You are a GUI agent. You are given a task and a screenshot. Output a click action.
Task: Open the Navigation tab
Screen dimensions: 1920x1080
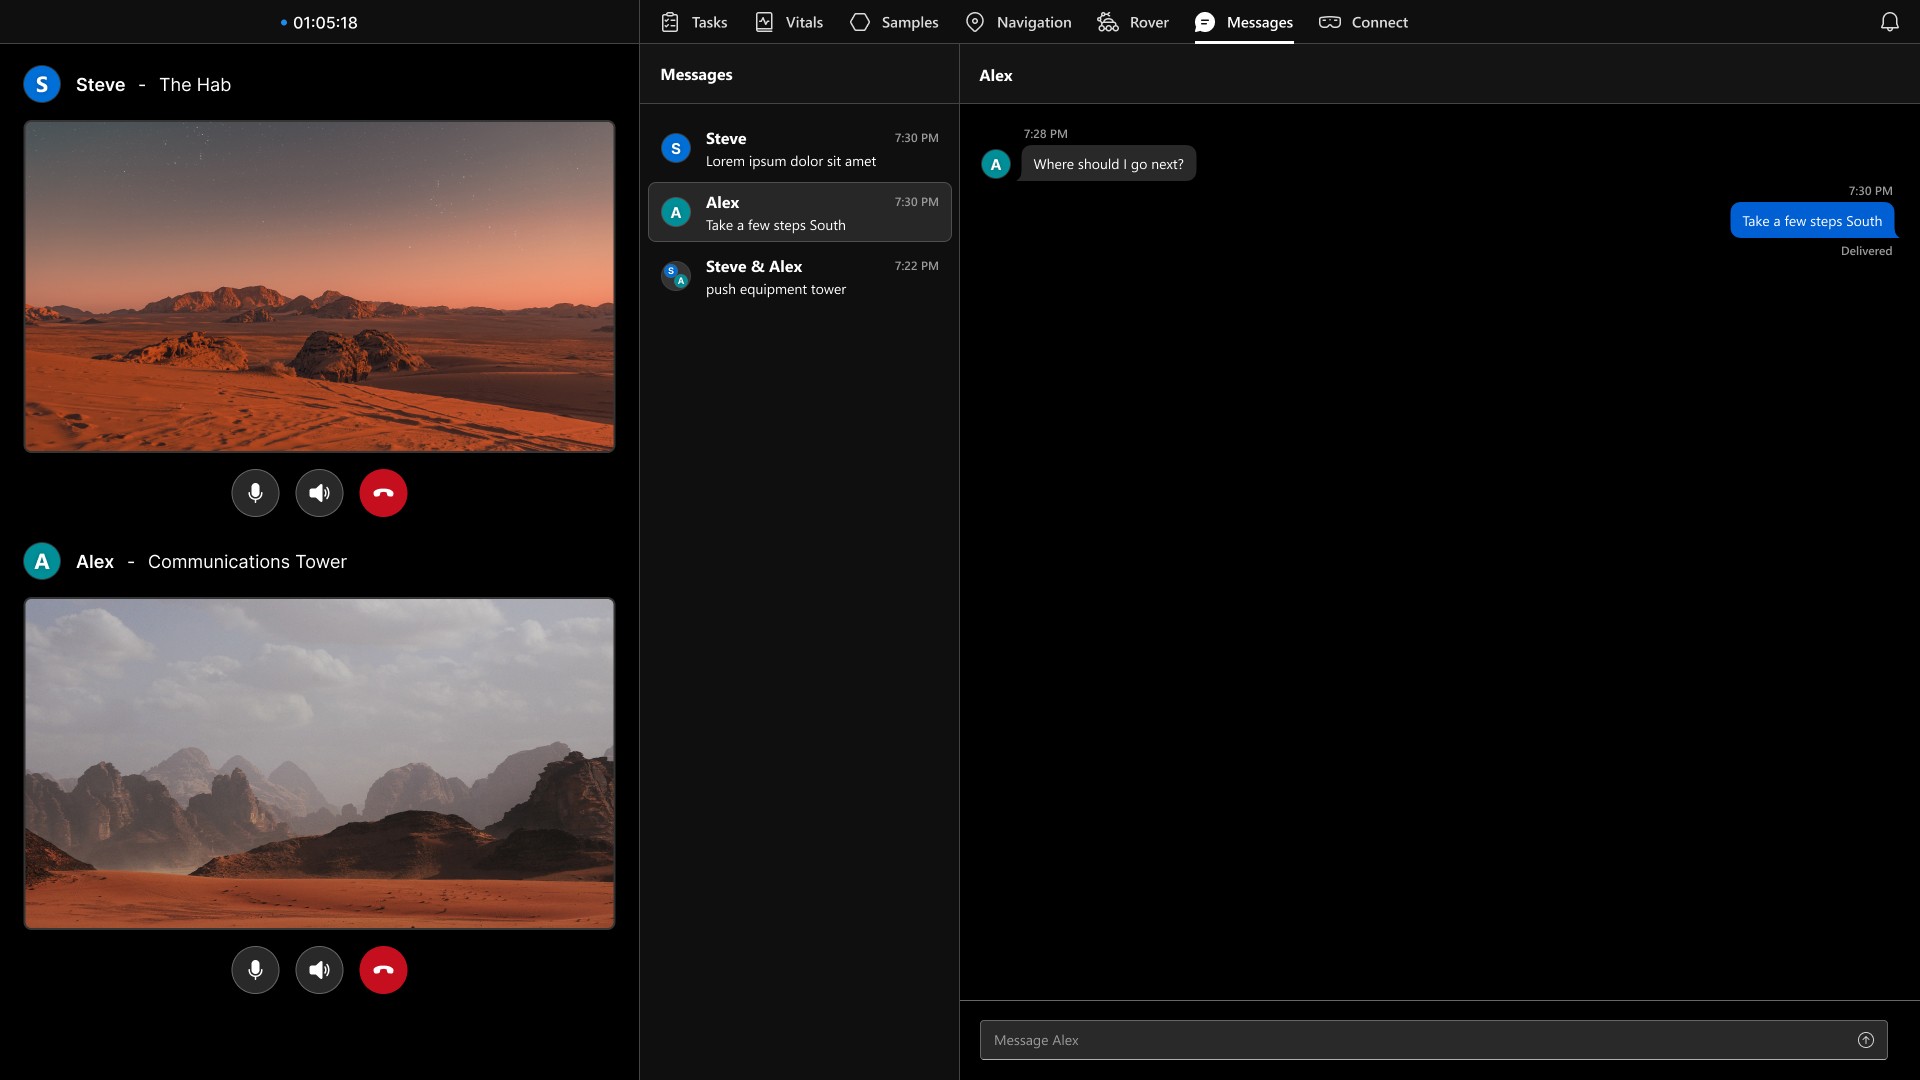point(1018,22)
